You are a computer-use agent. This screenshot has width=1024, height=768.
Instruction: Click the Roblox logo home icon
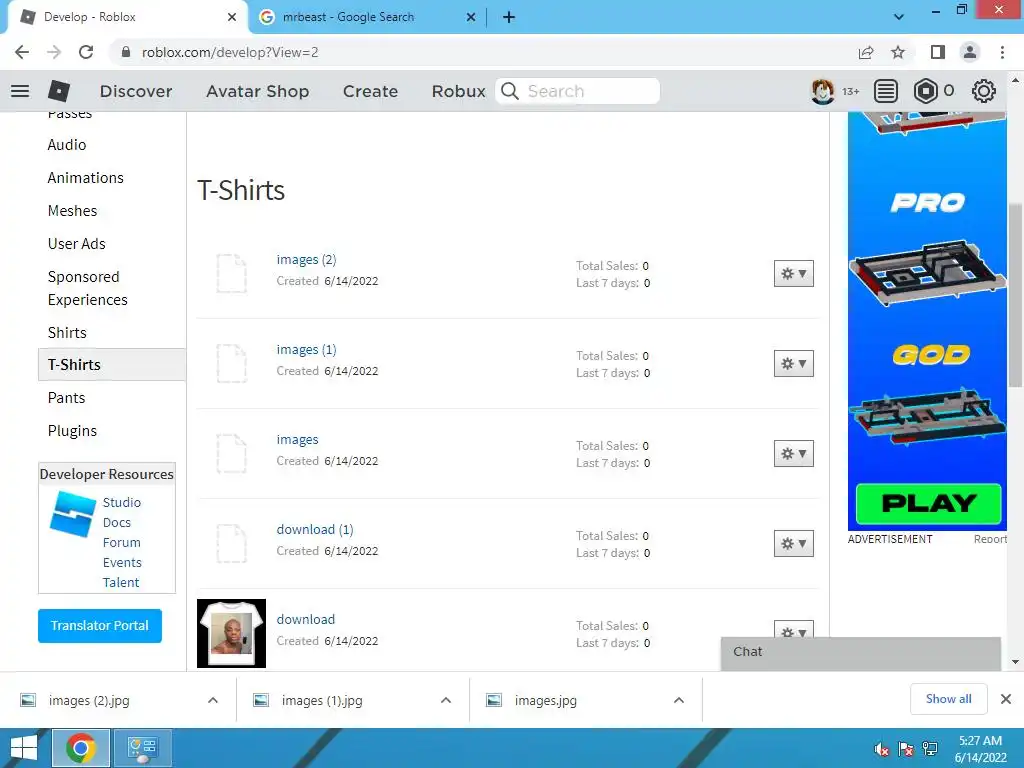click(x=59, y=91)
